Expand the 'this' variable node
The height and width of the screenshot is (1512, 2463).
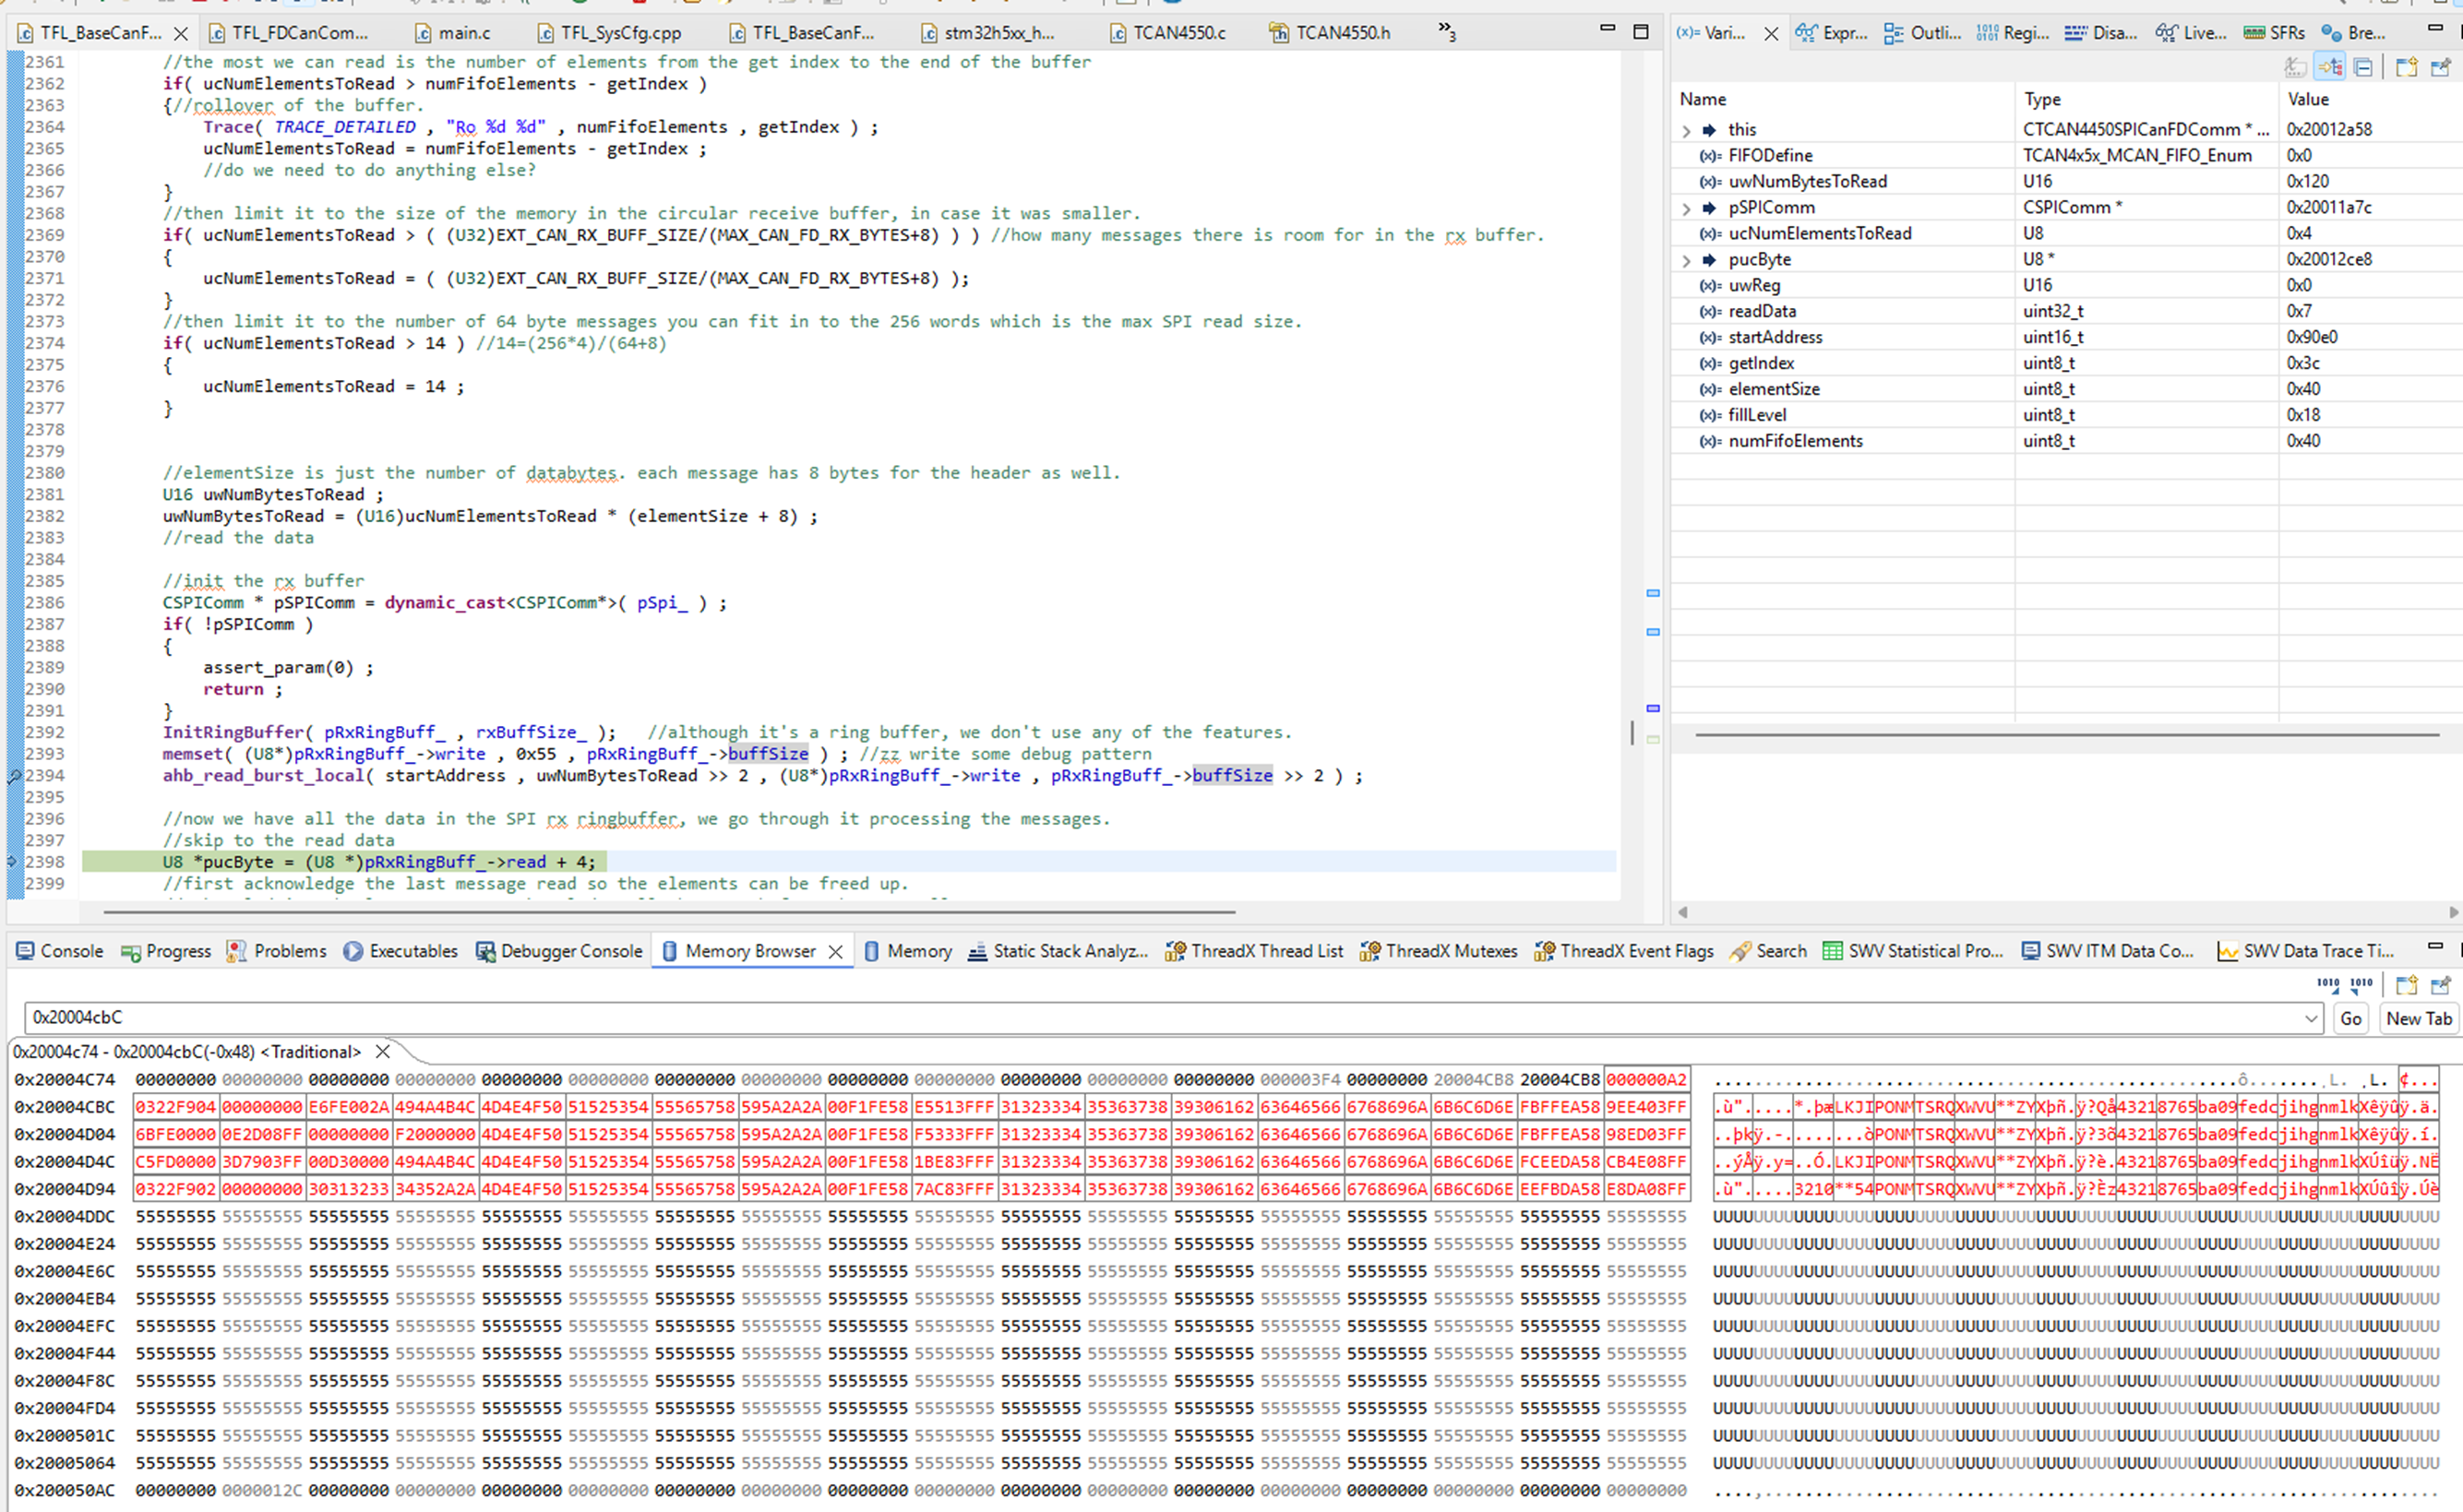(1686, 130)
